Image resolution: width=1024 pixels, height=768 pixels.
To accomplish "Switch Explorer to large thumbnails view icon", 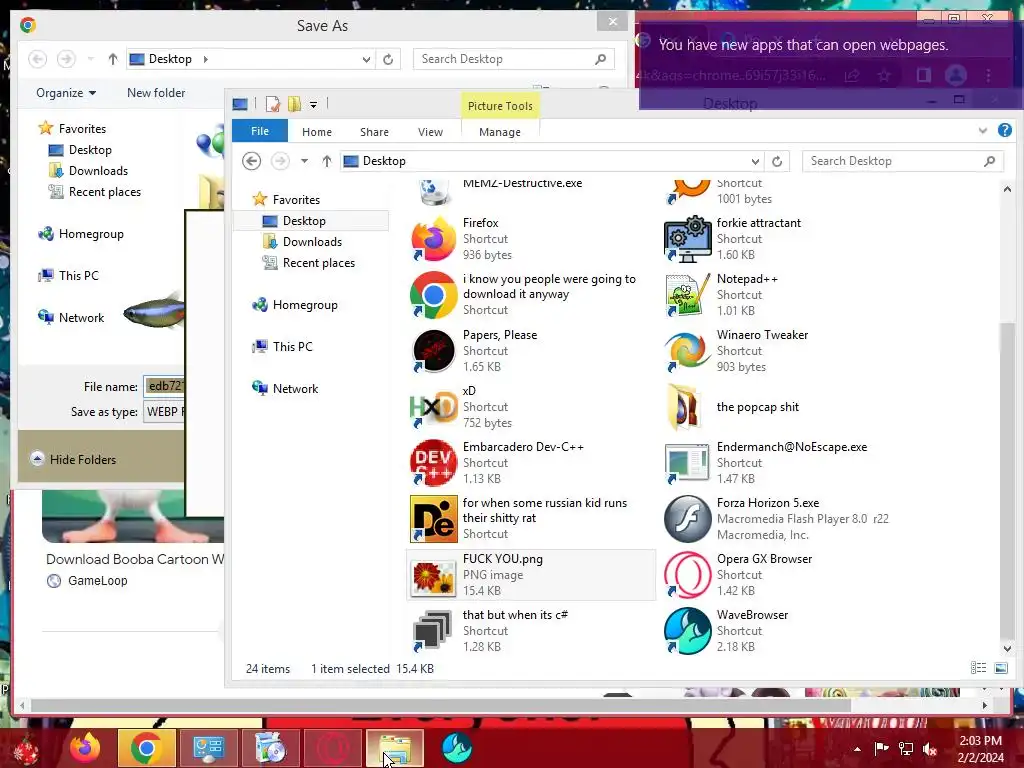I will tap(1000, 667).
